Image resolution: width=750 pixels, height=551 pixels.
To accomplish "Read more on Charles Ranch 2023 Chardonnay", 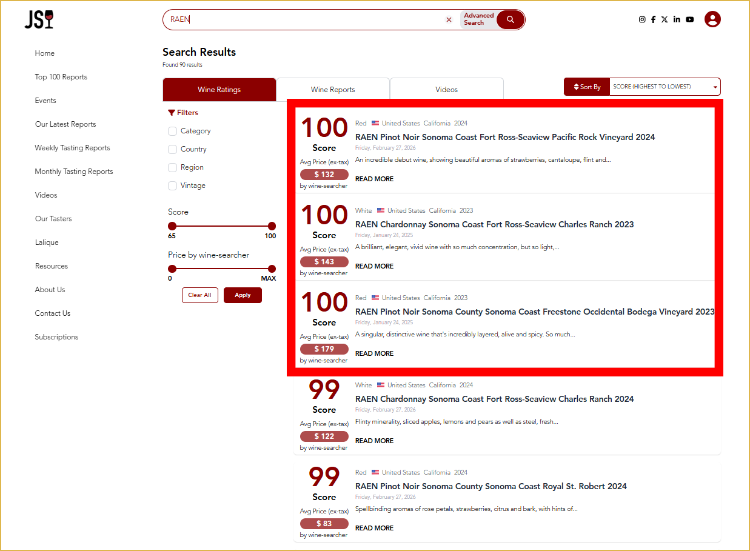I will pos(374,266).
